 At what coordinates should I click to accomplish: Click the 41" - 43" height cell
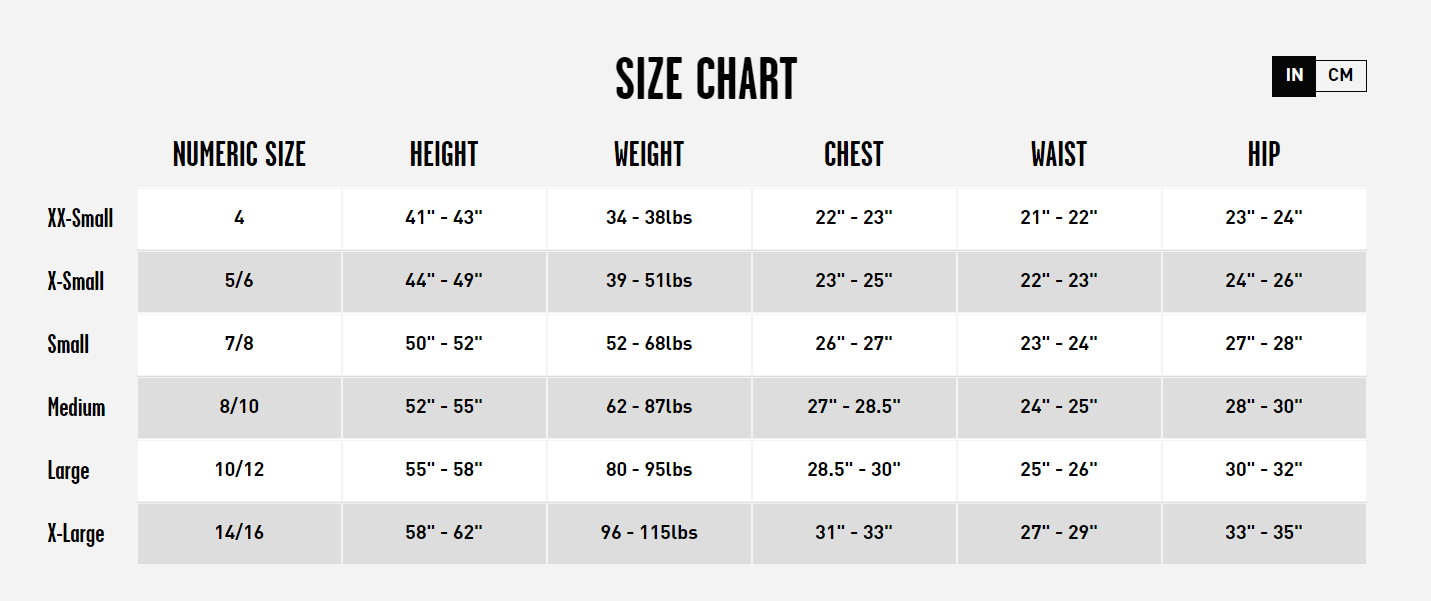[444, 218]
